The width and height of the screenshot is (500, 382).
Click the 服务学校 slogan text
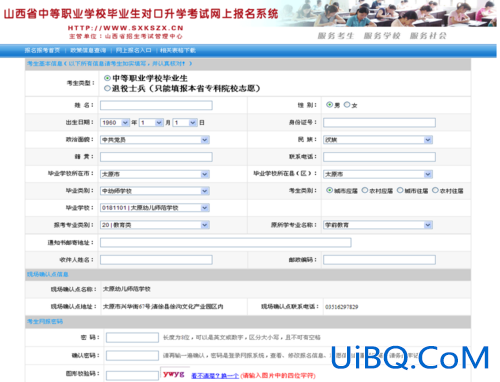382,36
